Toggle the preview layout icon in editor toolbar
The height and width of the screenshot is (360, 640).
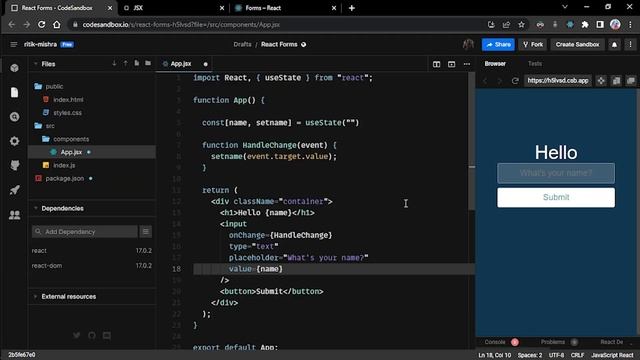click(451, 64)
